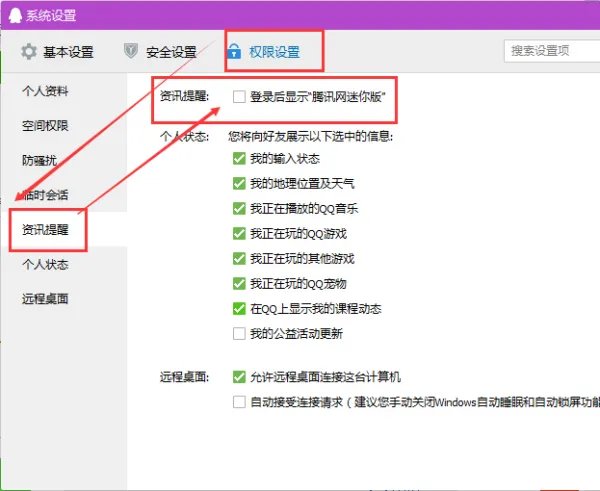Disable 我正在玩的其他游戏 option

click(x=239, y=259)
